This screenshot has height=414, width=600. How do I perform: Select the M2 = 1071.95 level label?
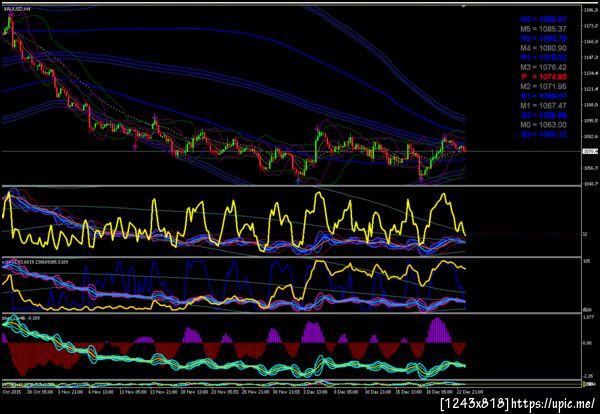[x=543, y=86]
